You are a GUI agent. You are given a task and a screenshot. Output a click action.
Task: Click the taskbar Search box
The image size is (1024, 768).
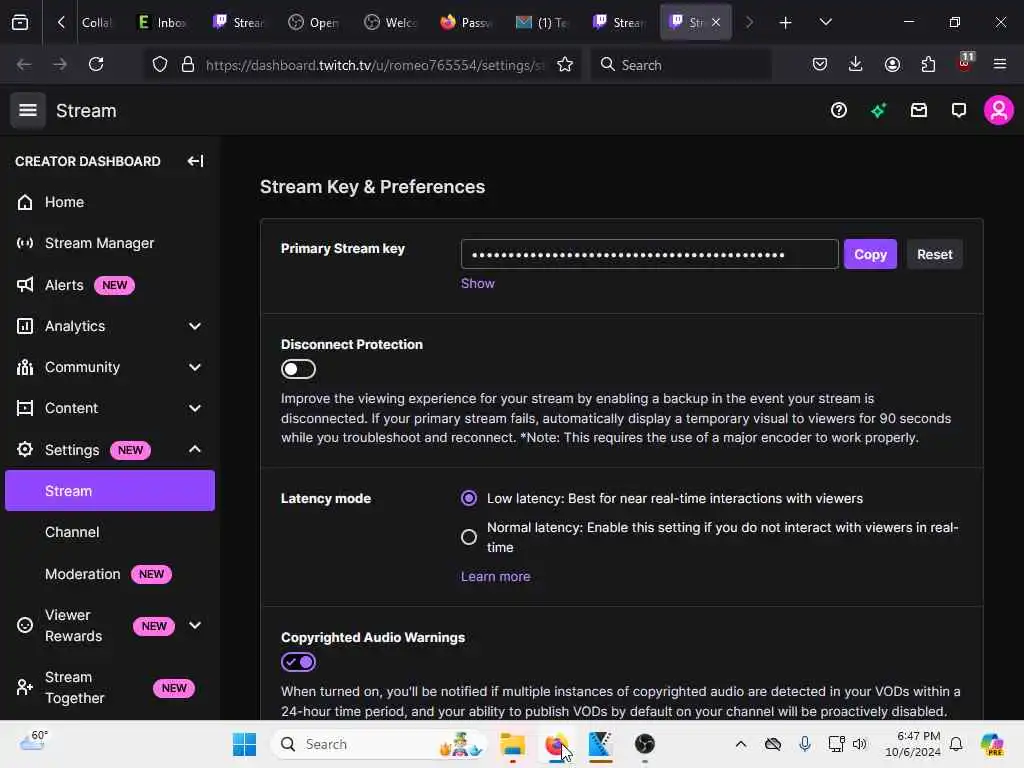tap(379, 744)
